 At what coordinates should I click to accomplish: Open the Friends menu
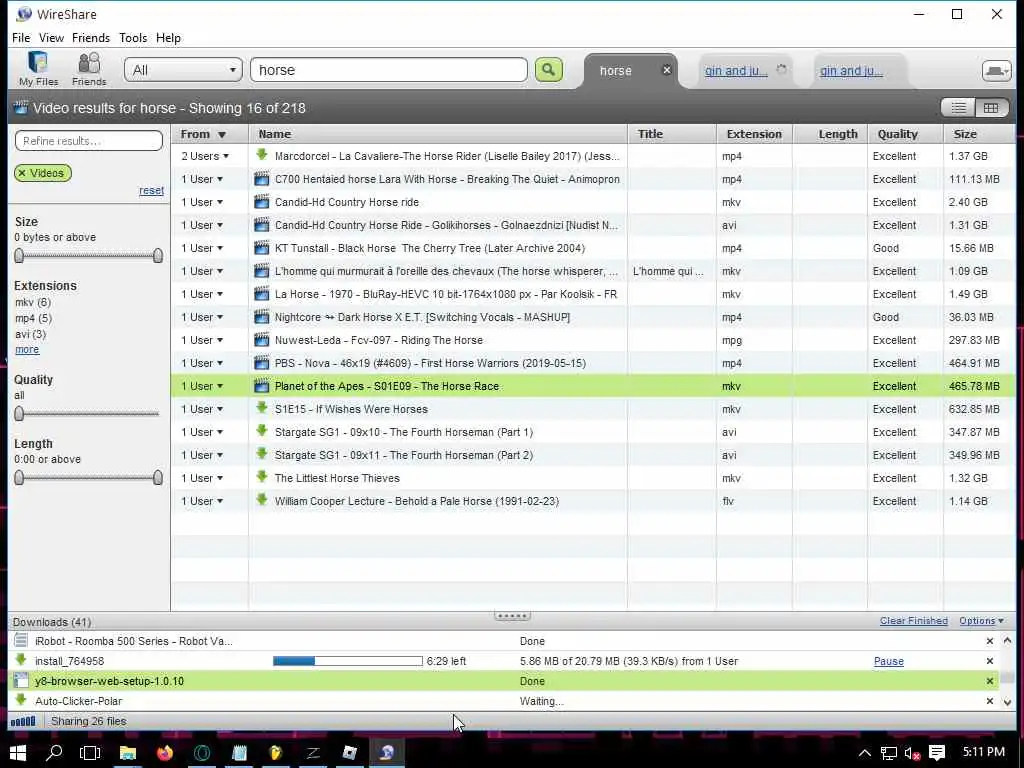91,38
